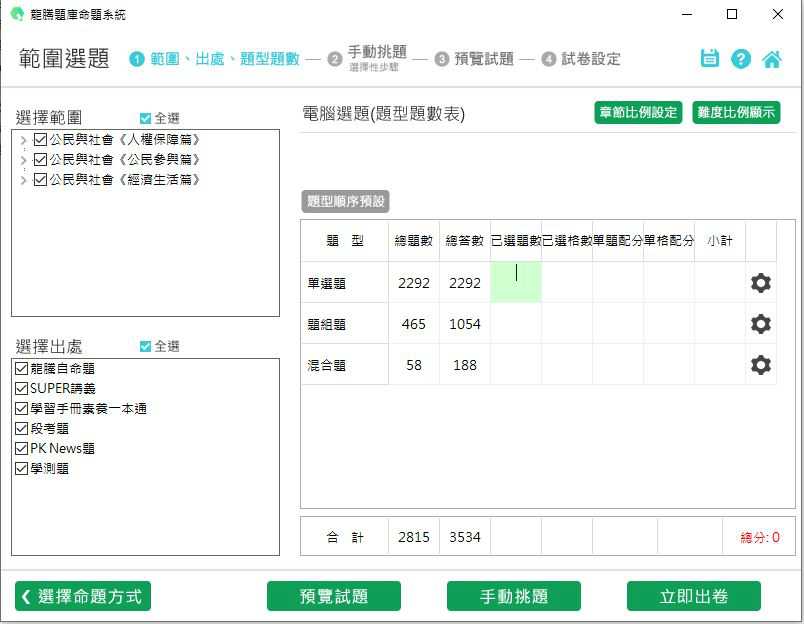Image resolution: width=804 pixels, height=624 pixels.
Task: Click the red 總分: 0 label
Action: (760, 537)
